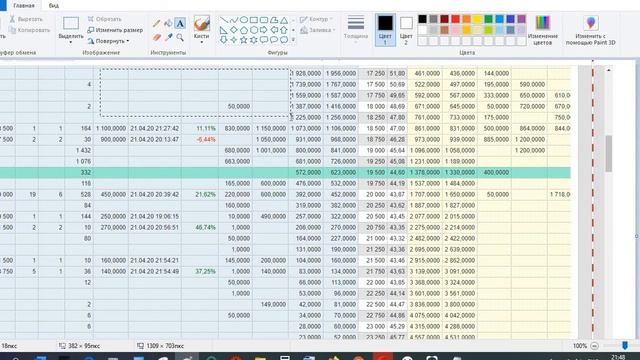
Task: Choose the Right arrow shape
Action: [264, 30]
